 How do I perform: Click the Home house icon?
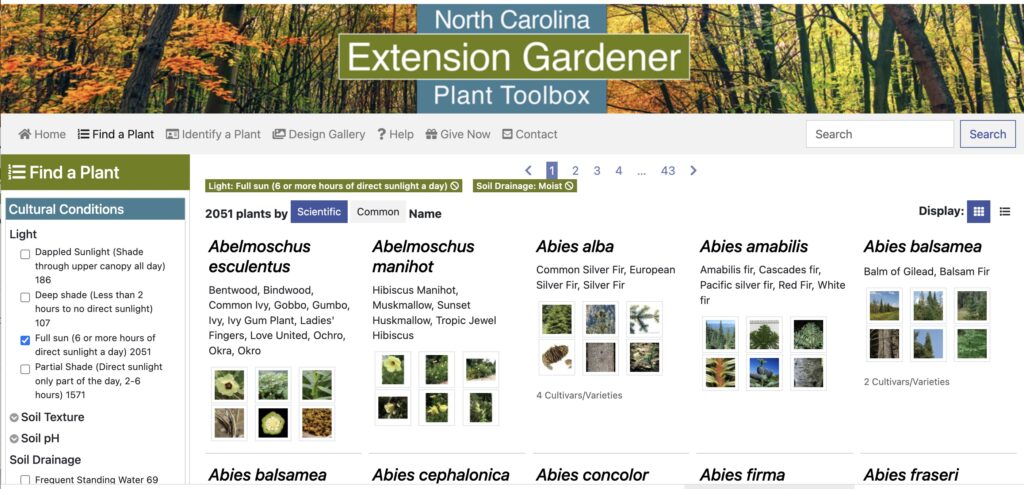(25, 134)
